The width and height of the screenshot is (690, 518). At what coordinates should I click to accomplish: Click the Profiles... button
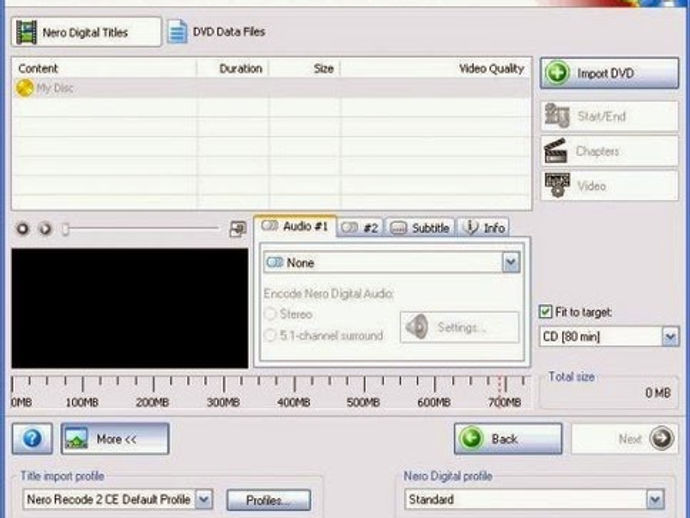269,500
